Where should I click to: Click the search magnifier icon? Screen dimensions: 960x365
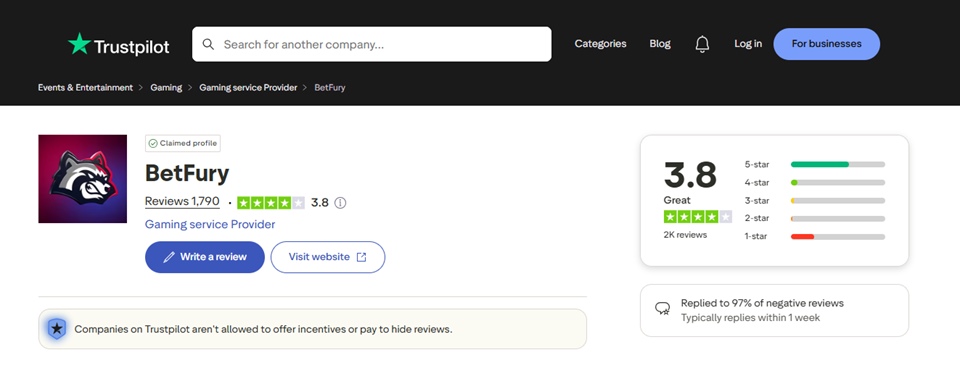coord(208,44)
